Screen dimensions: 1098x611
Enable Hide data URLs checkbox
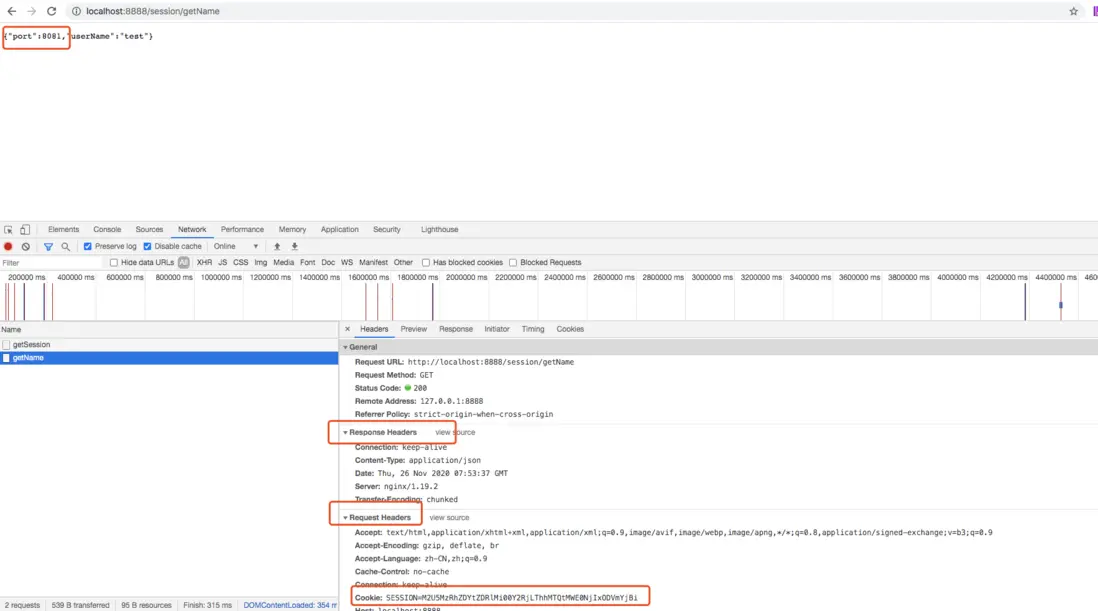[113, 262]
